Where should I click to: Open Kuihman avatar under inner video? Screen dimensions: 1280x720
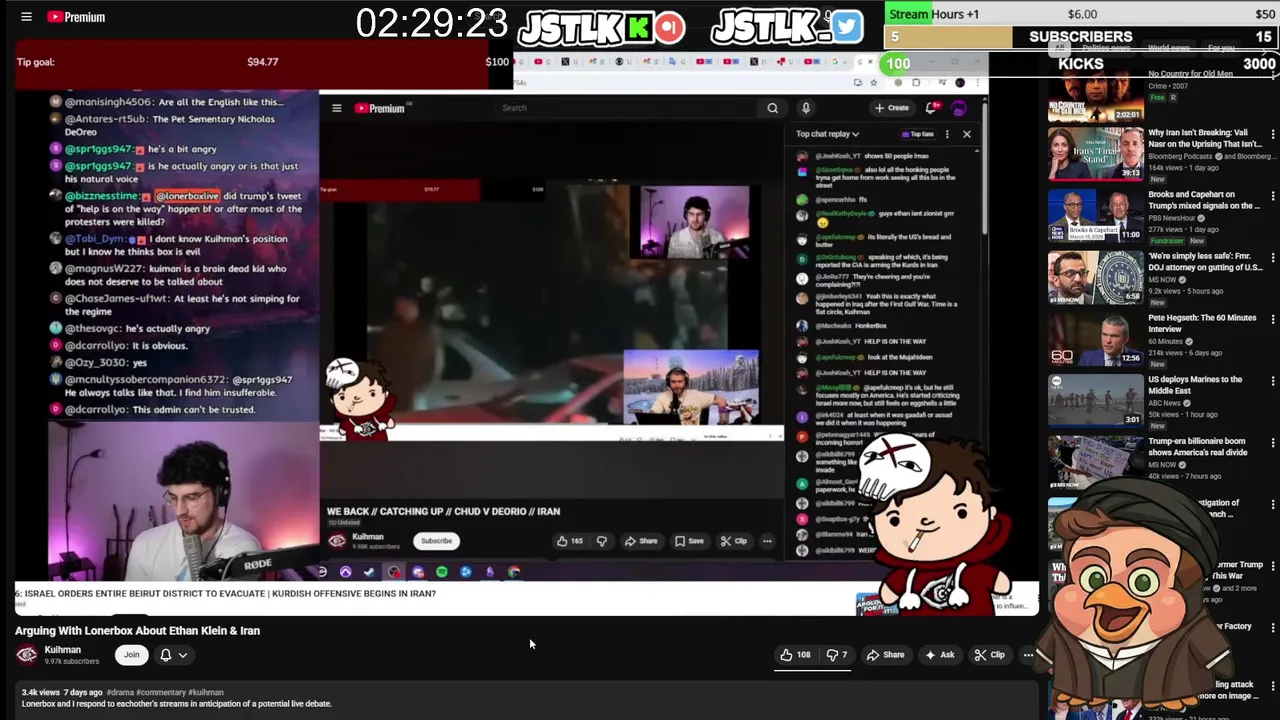click(x=337, y=541)
